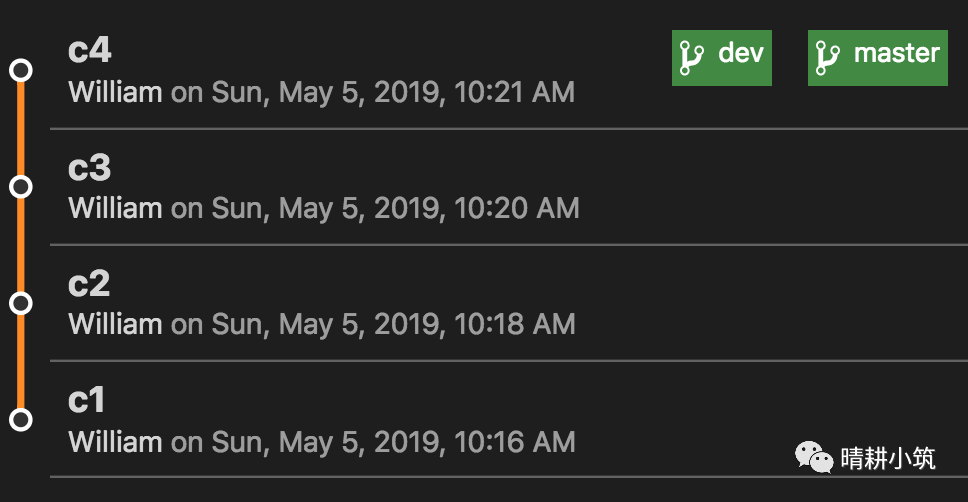Select the master branch label

click(896, 54)
